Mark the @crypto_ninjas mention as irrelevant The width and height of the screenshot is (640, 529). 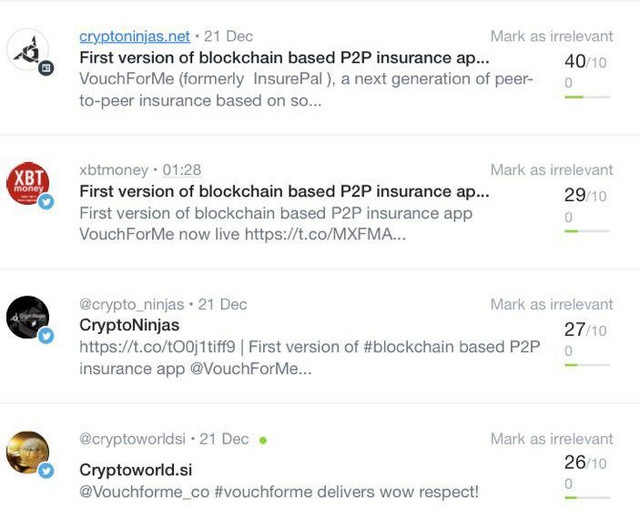pyautogui.click(x=552, y=304)
